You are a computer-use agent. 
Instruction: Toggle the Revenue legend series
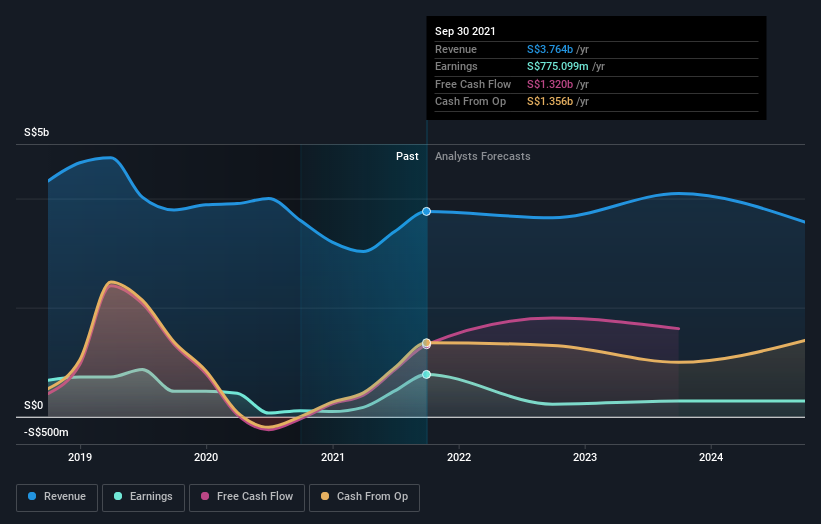pos(57,497)
